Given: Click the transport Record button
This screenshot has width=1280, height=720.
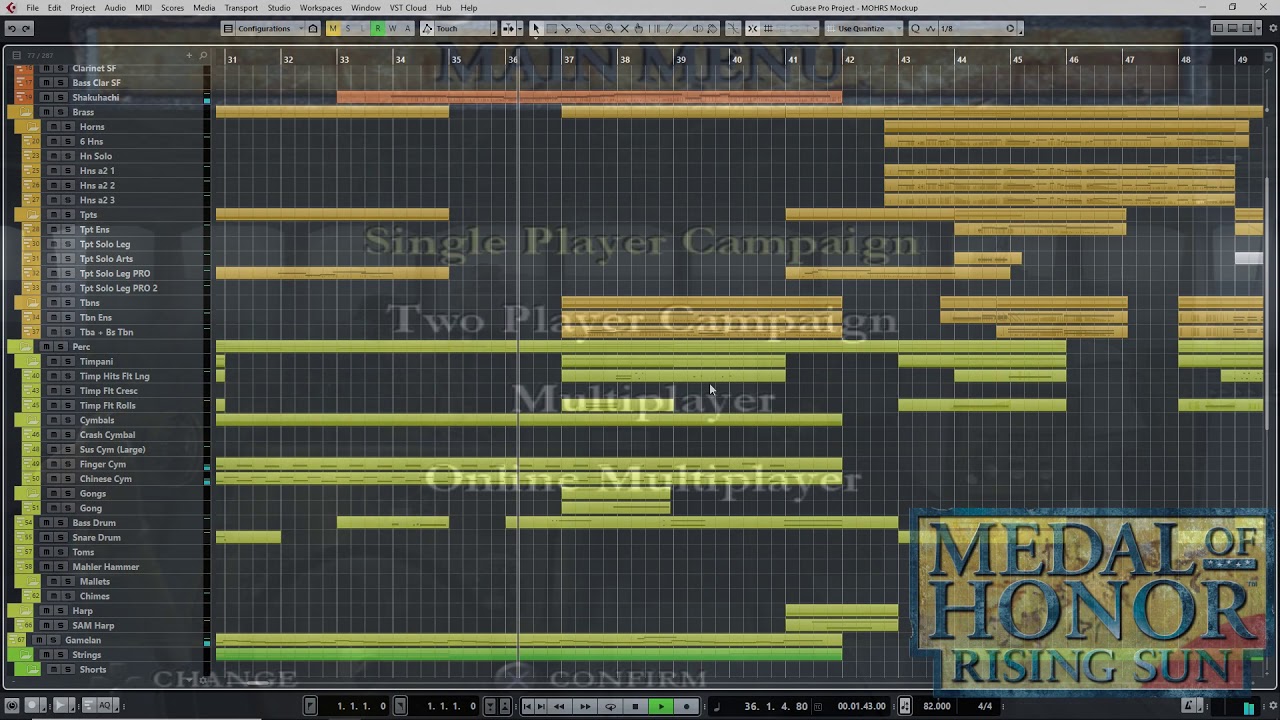Looking at the screenshot, I should (686, 706).
